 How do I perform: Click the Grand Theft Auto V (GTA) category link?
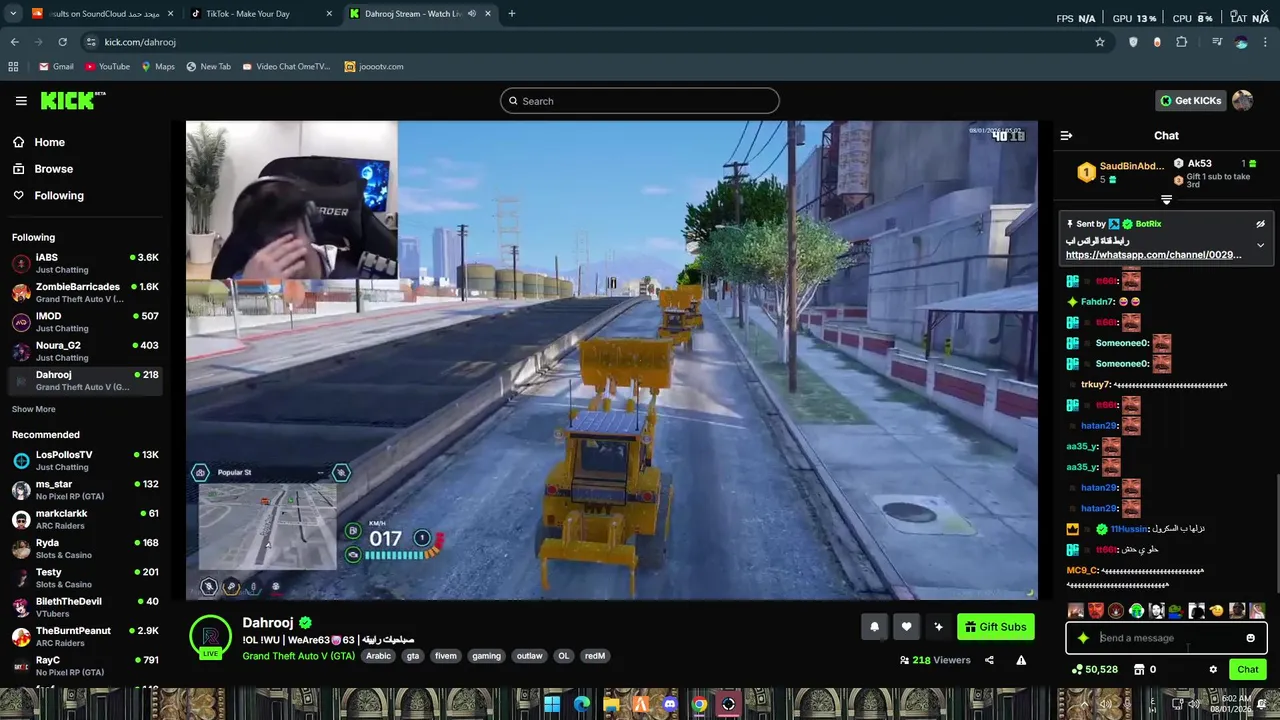tap(298, 656)
